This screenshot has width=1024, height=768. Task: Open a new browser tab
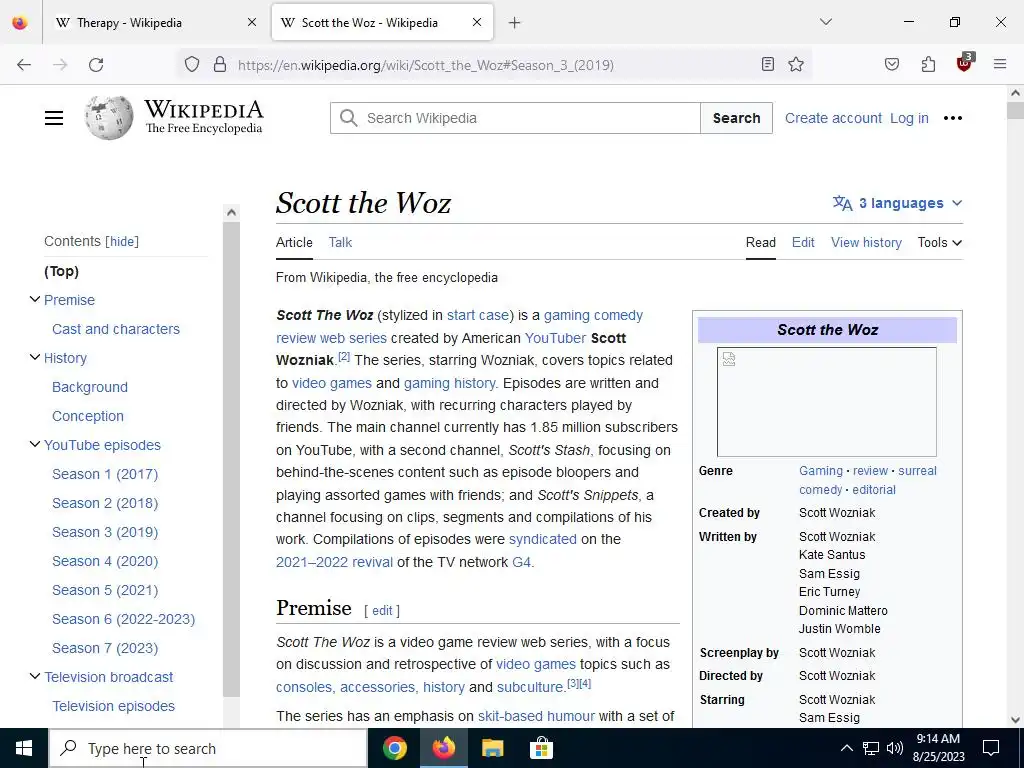[x=515, y=23]
